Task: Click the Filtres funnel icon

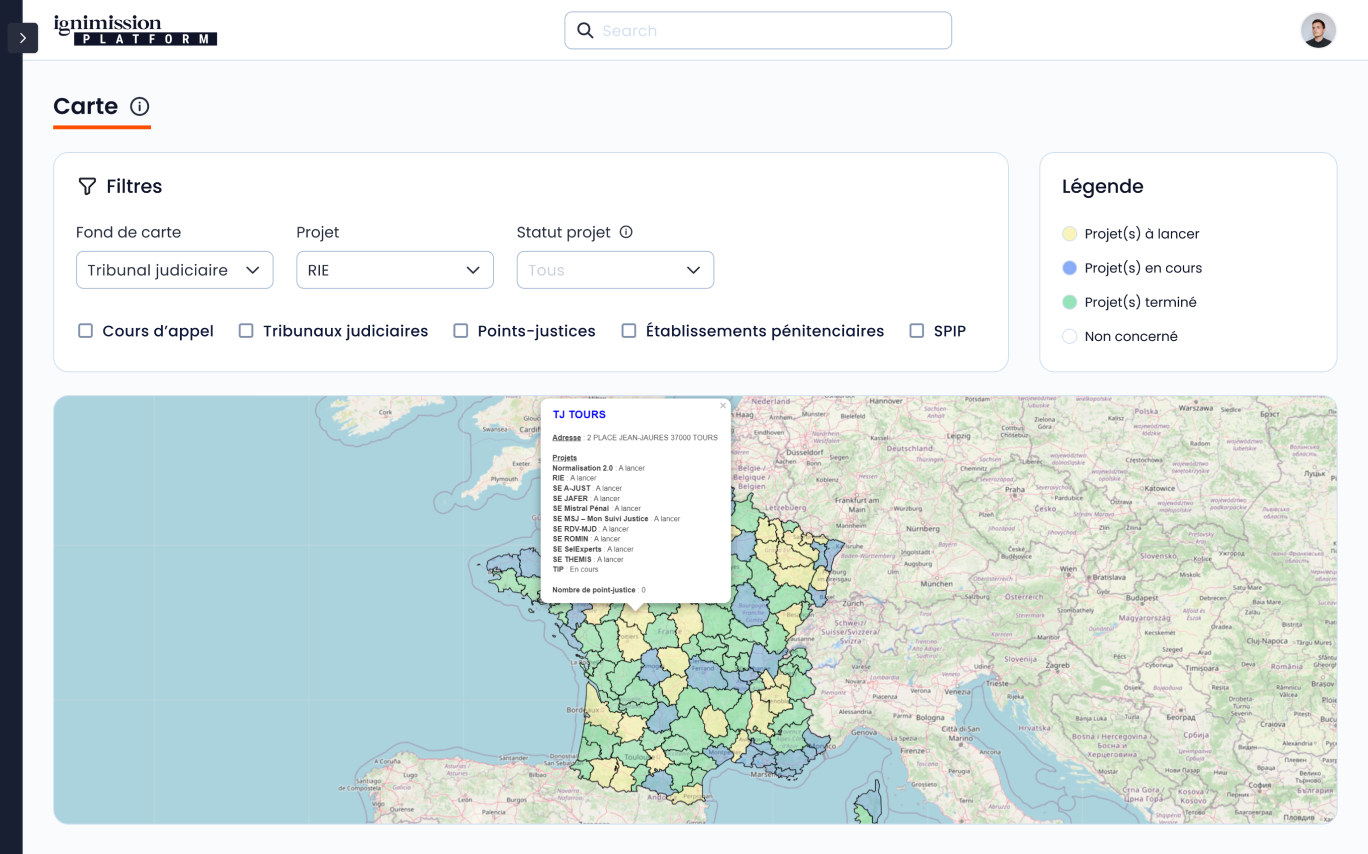Action: 87,187
